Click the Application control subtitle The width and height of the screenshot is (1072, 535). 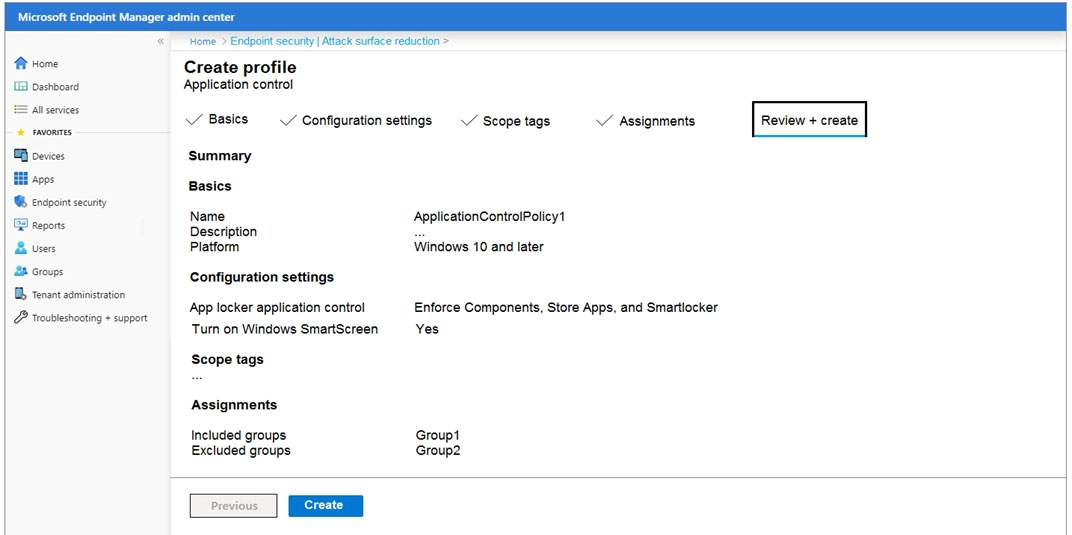tap(239, 85)
